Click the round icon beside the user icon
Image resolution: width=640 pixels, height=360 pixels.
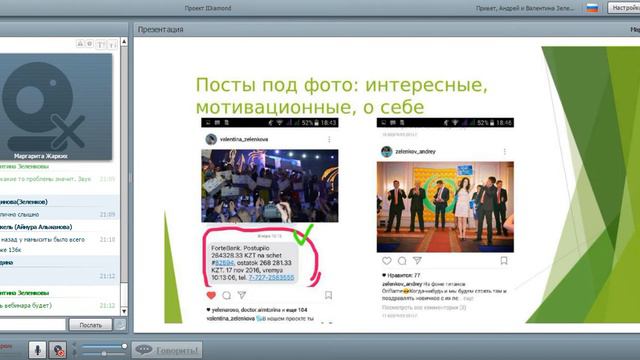point(89,44)
